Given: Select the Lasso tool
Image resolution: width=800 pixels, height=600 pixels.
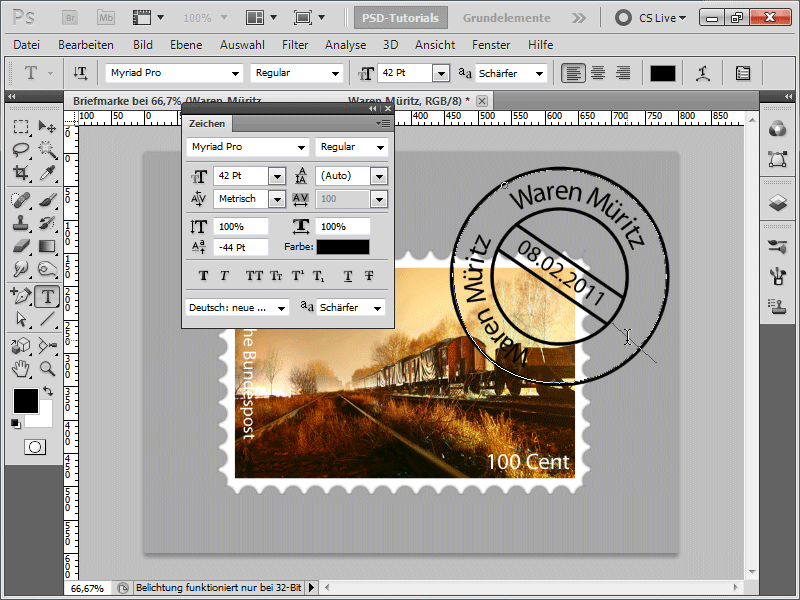Looking at the screenshot, I should point(21,149).
